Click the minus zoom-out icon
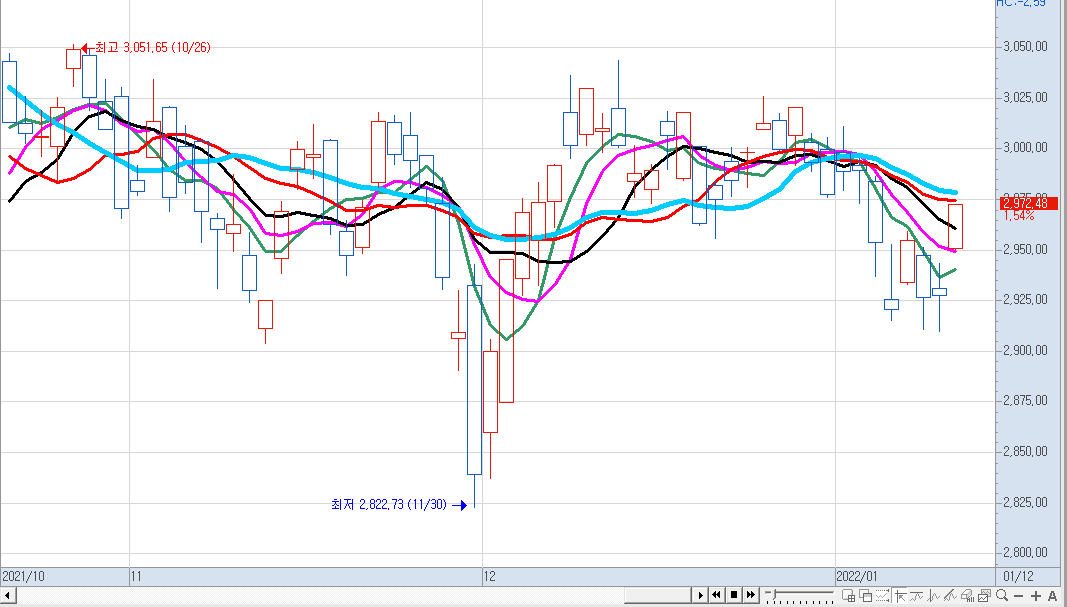This screenshot has height=607, width=1067. pos(1019,597)
